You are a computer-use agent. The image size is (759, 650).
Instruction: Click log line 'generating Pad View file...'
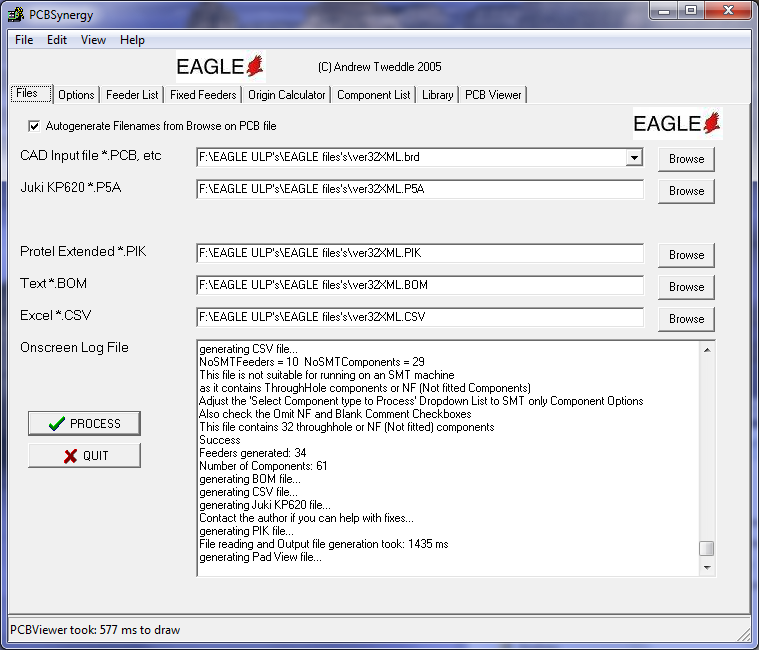pos(260,557)
